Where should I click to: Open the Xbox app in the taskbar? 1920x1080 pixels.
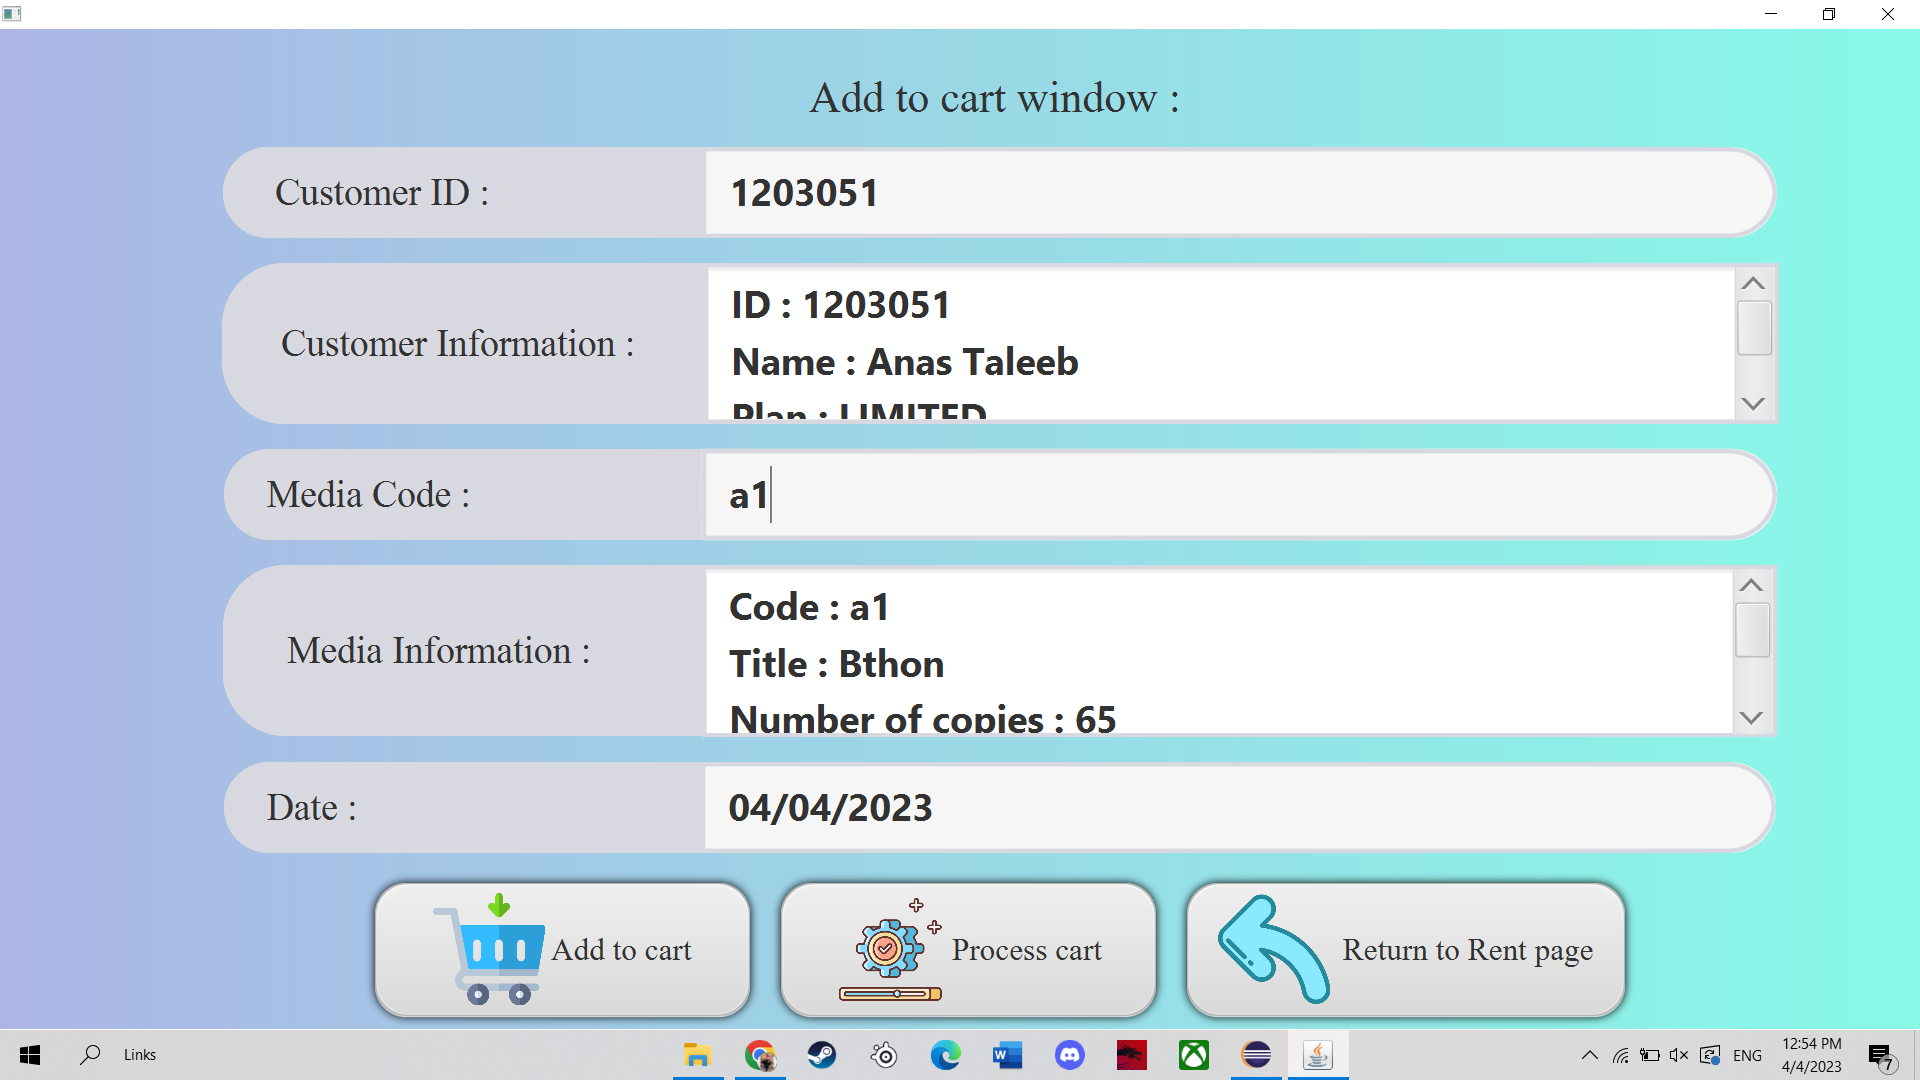(1193, 1055)
